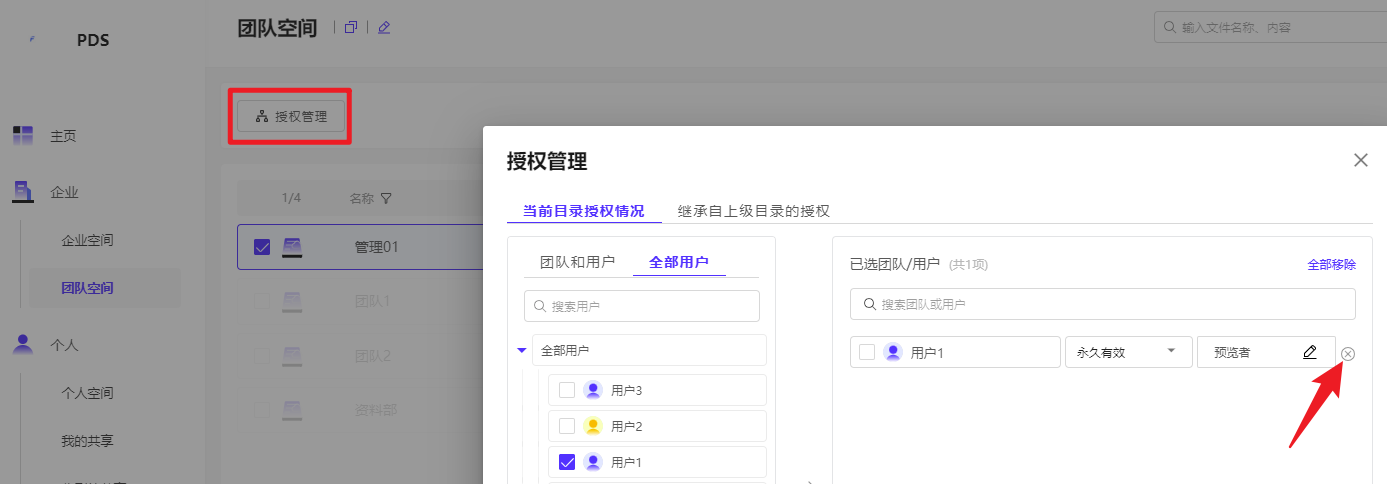
Task: Check the 用户2 checkbox in user tree
Action: point(567,426)
